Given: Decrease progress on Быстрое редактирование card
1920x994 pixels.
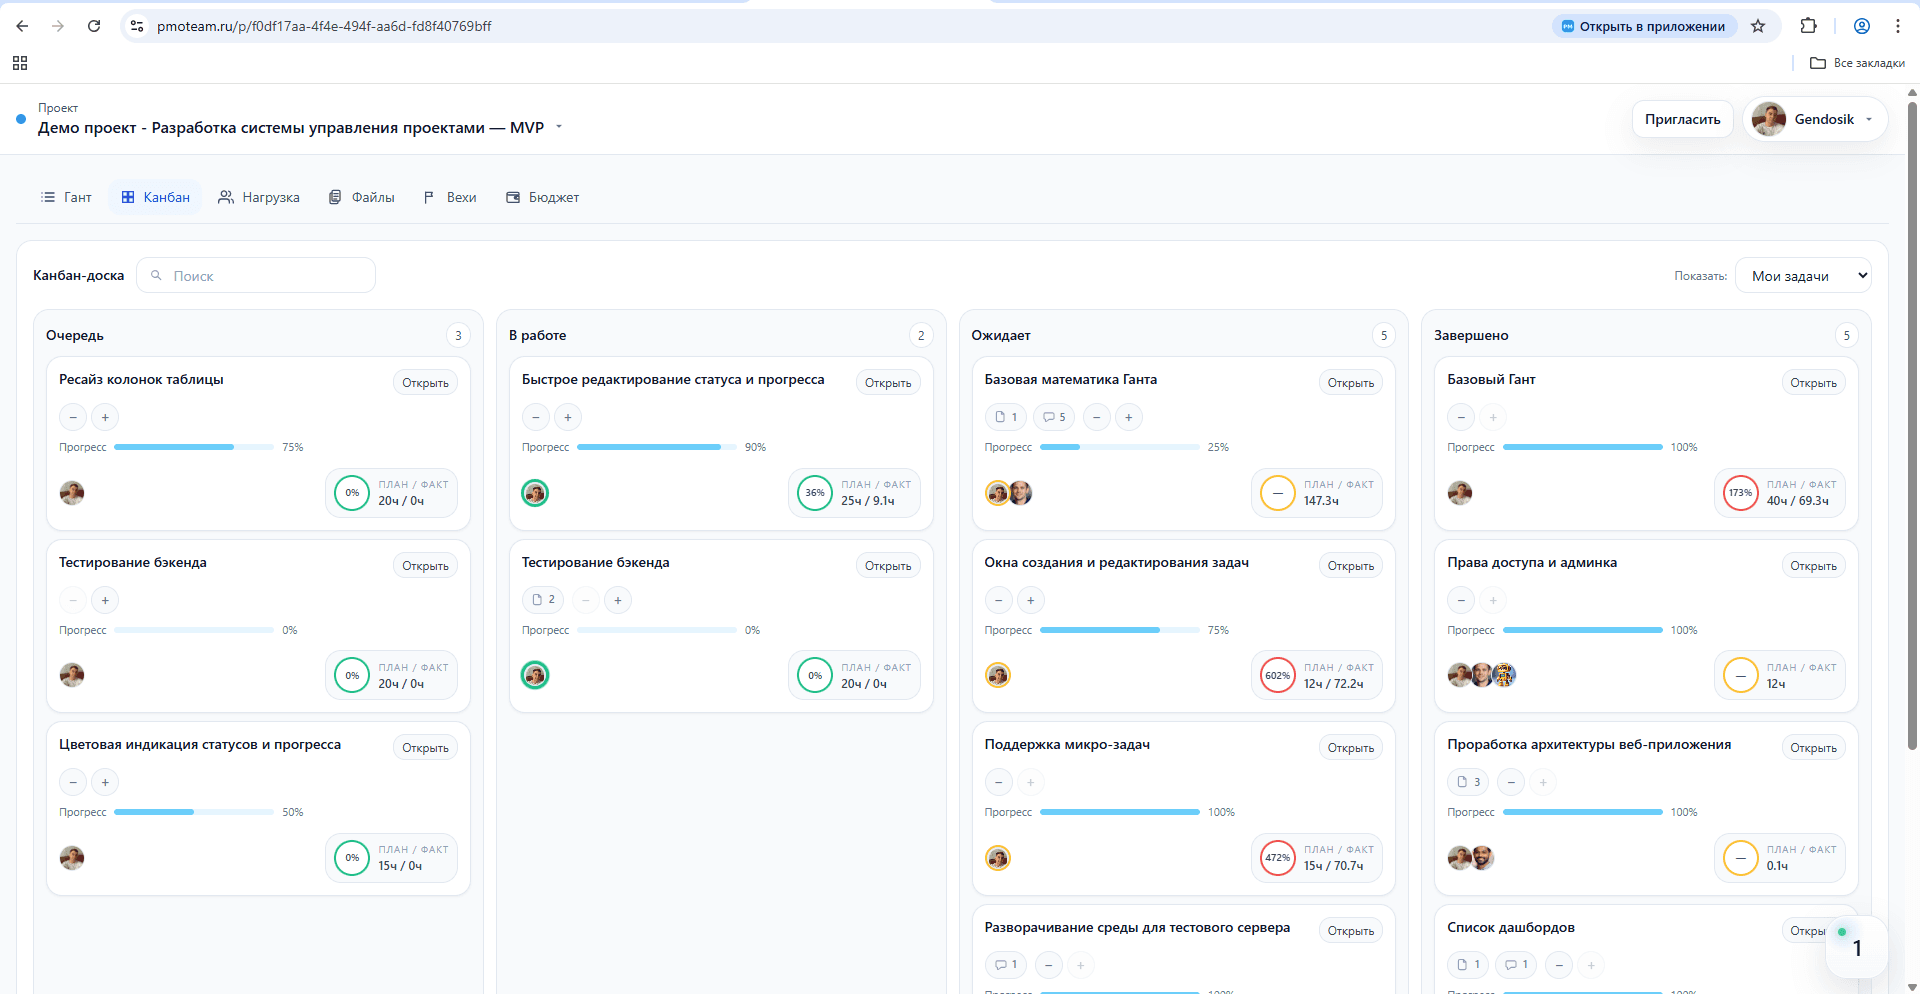Looking at the screenshot, I should pyautogui.click(x=536, y=417).
